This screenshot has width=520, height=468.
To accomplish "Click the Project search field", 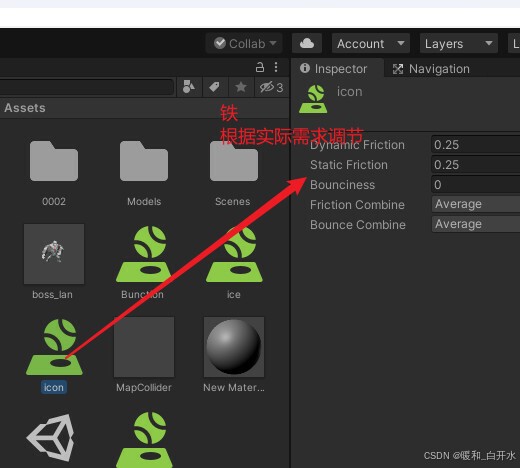I will click(x=86, y=87).
